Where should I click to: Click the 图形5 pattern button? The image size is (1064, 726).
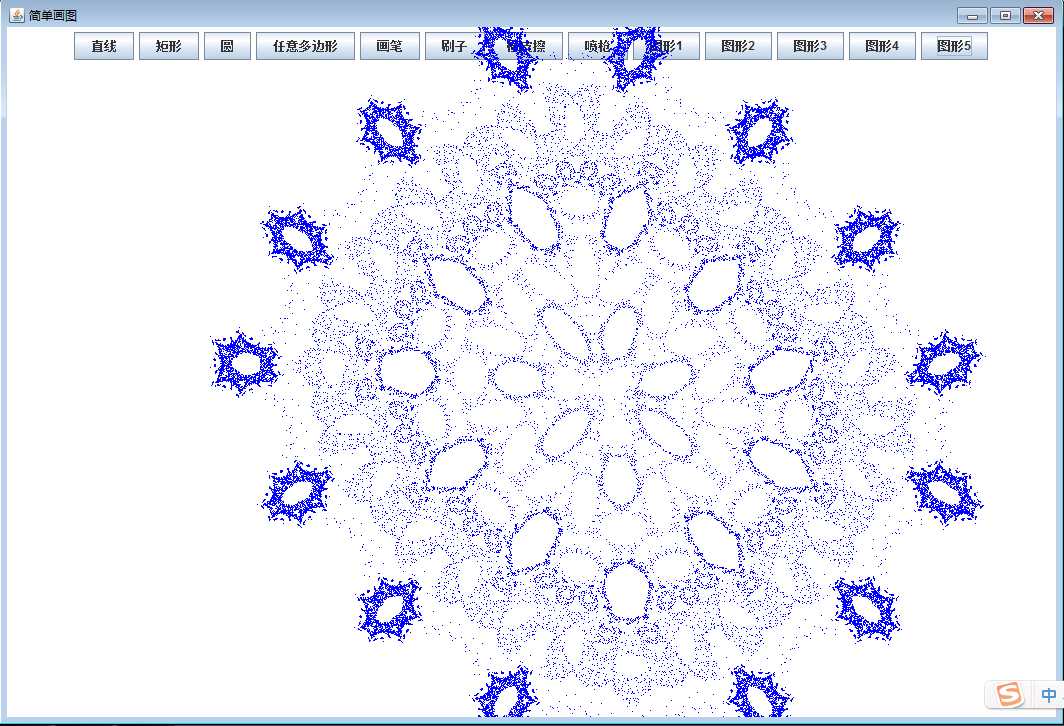(x=954, y=46)
